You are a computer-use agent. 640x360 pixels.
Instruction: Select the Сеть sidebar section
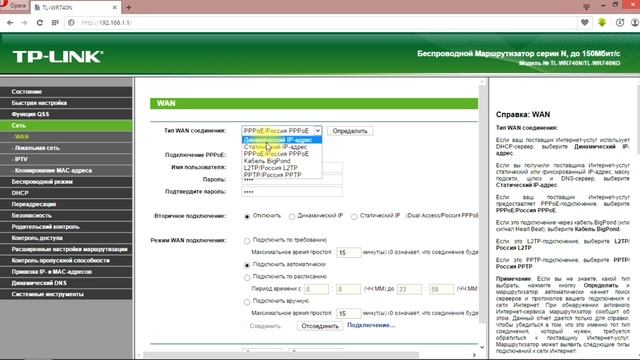tap(66, 125)
